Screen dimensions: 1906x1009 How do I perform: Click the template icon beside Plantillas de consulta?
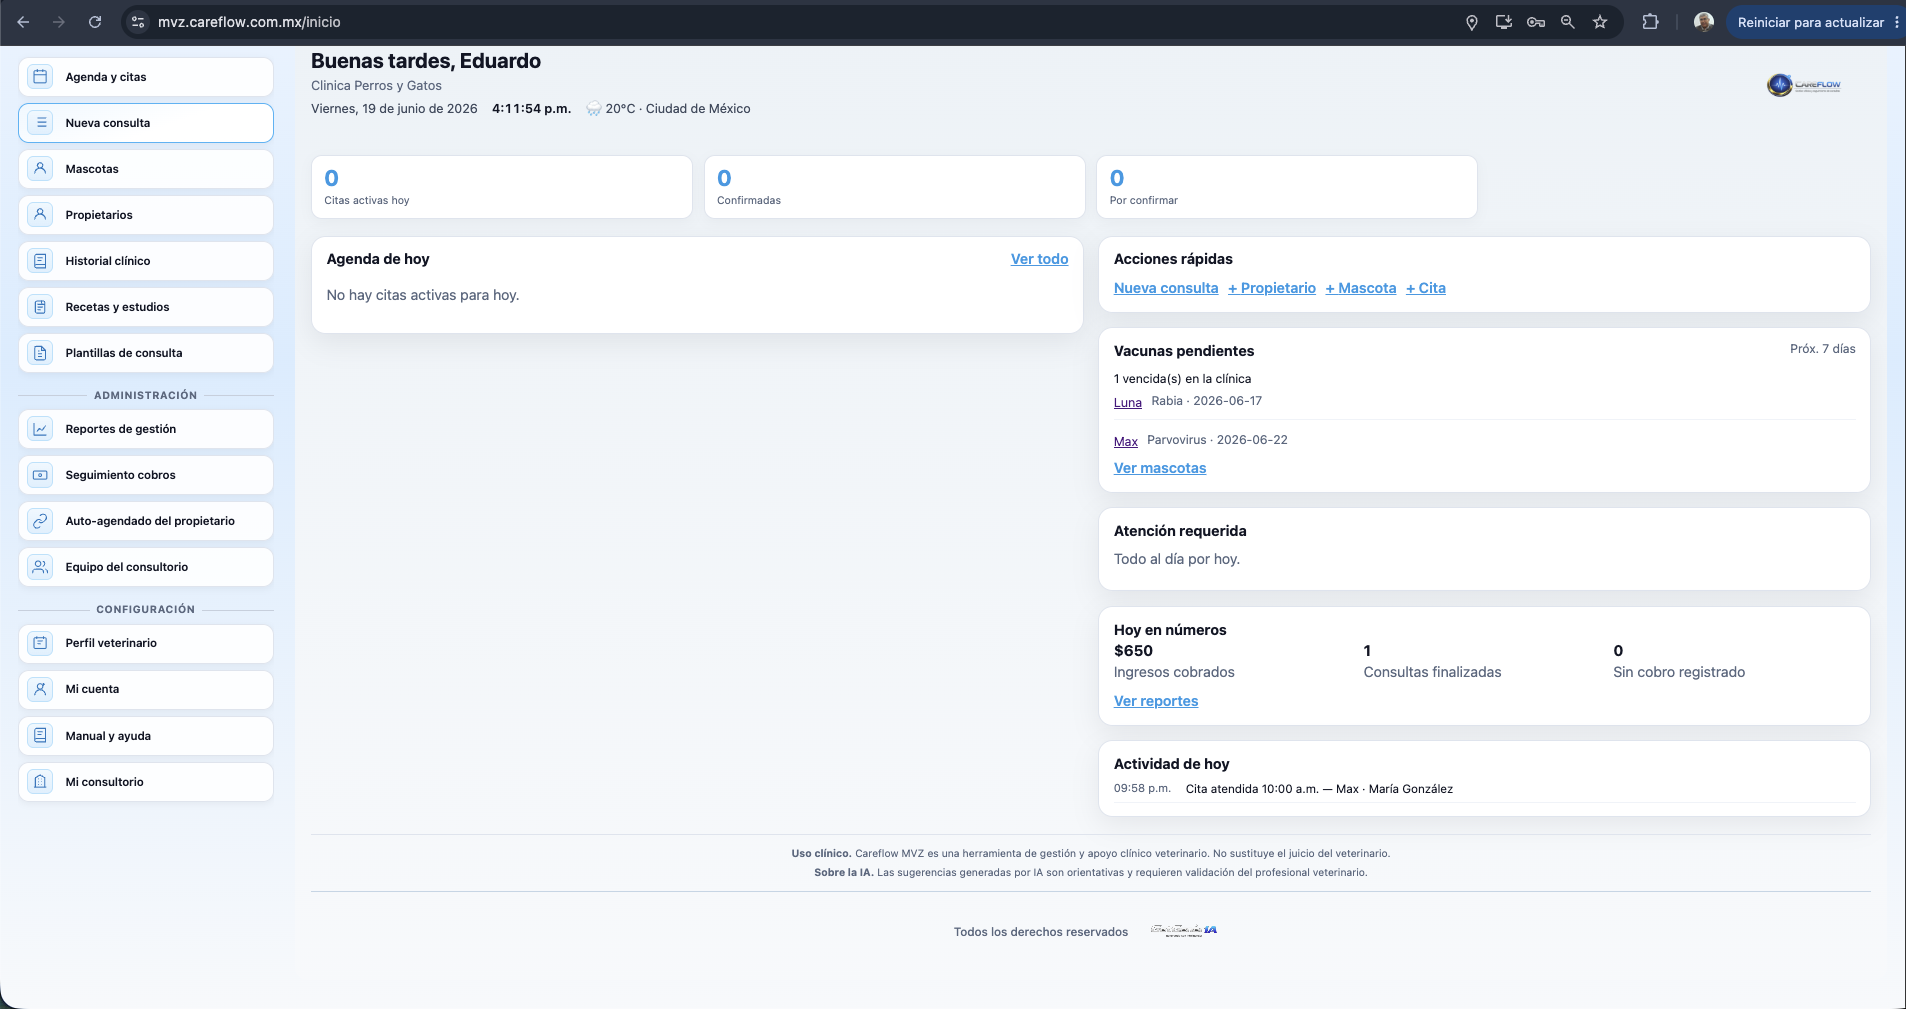click(x=40, y=353)
